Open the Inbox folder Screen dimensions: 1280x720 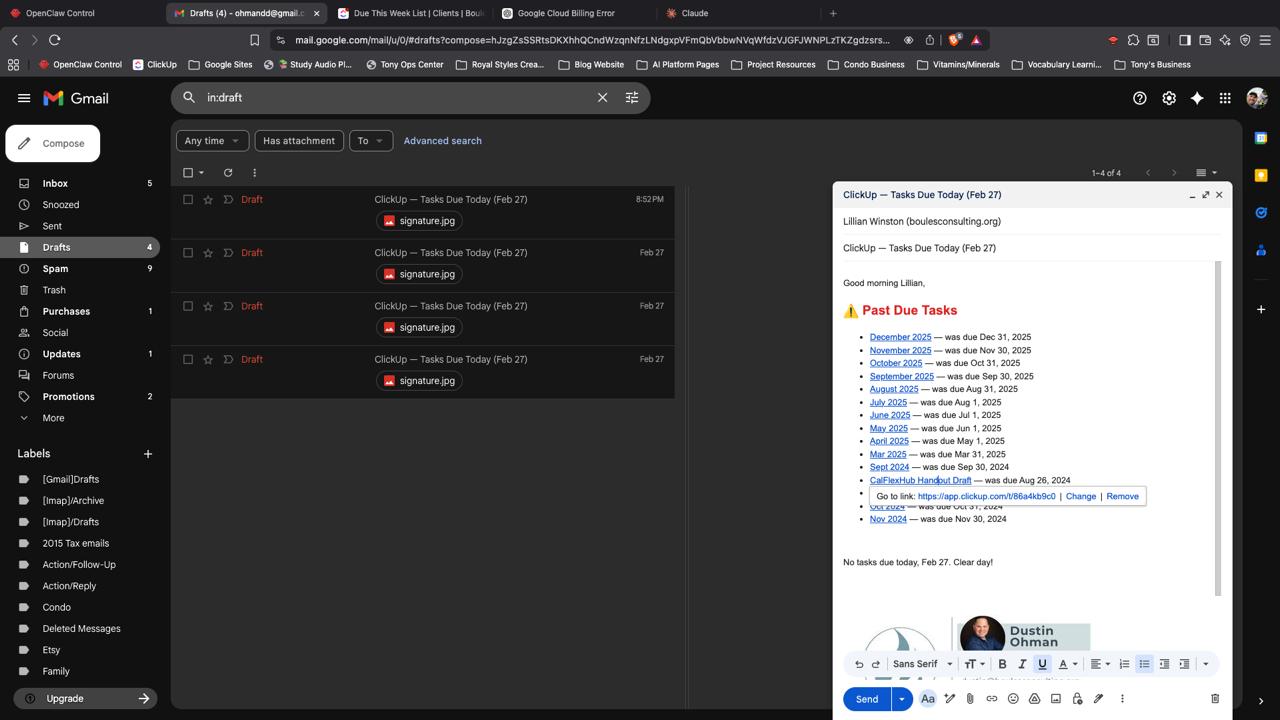point(55,183)
